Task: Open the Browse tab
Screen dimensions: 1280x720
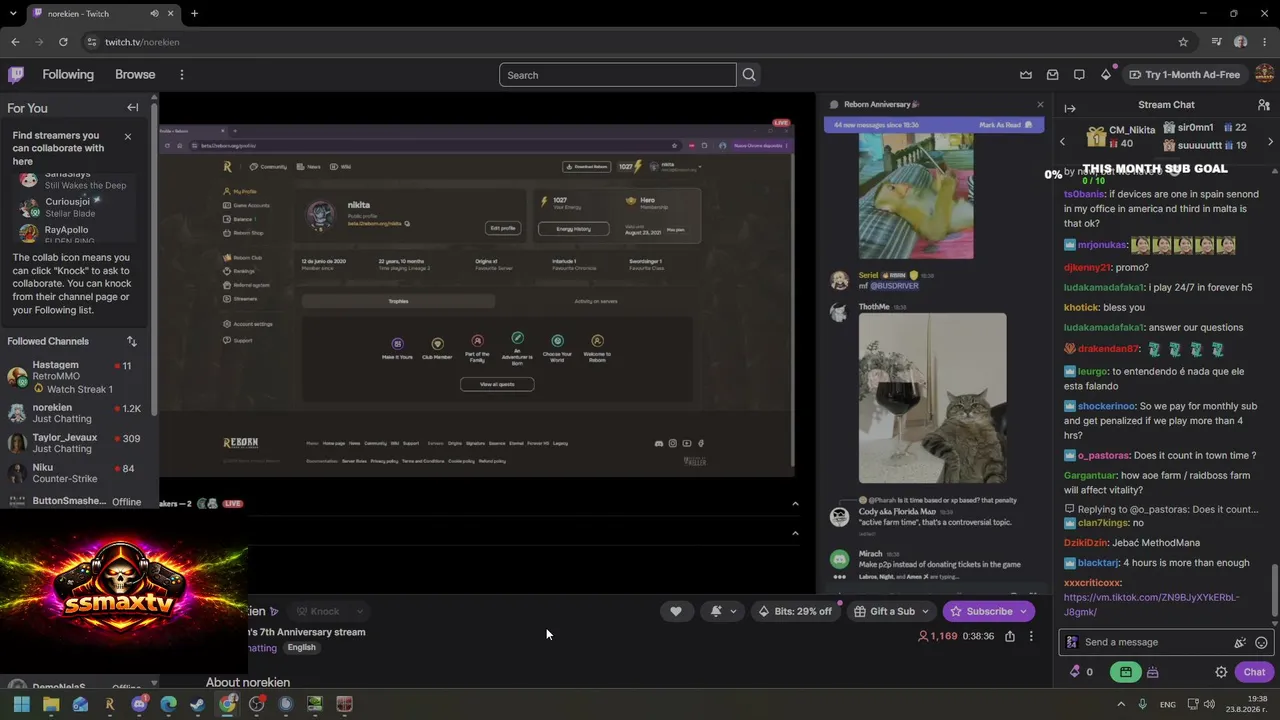Action: (x=135, y=75)
